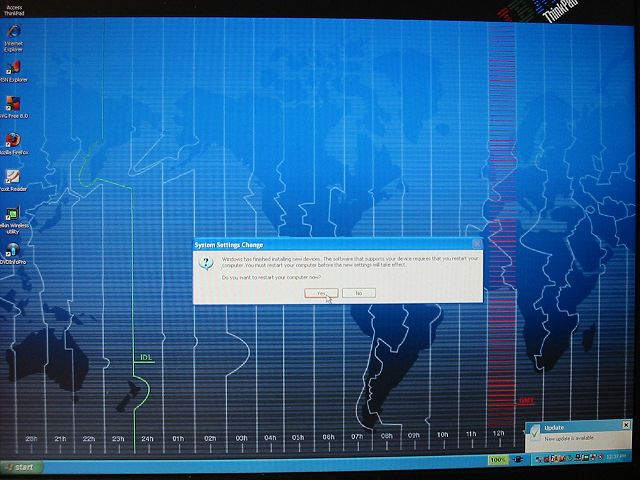Open the Windows Start menu
This screenshot has width=640, height=480.
(22, 467)
